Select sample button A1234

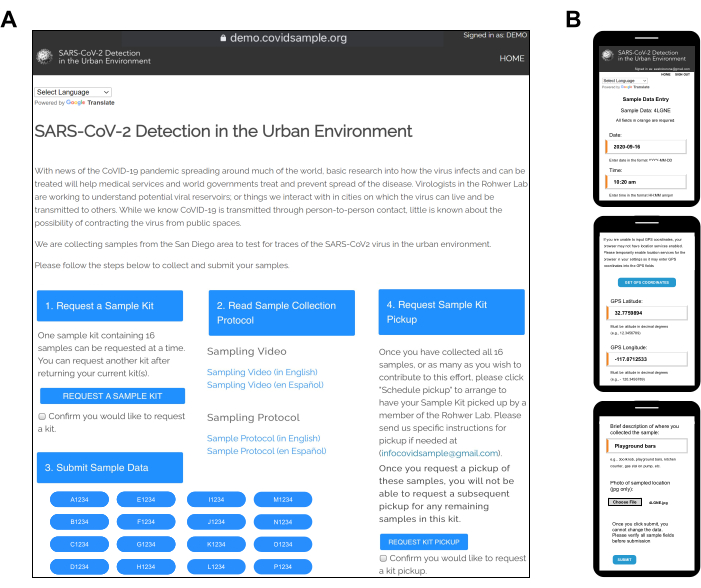click(79, 499)
